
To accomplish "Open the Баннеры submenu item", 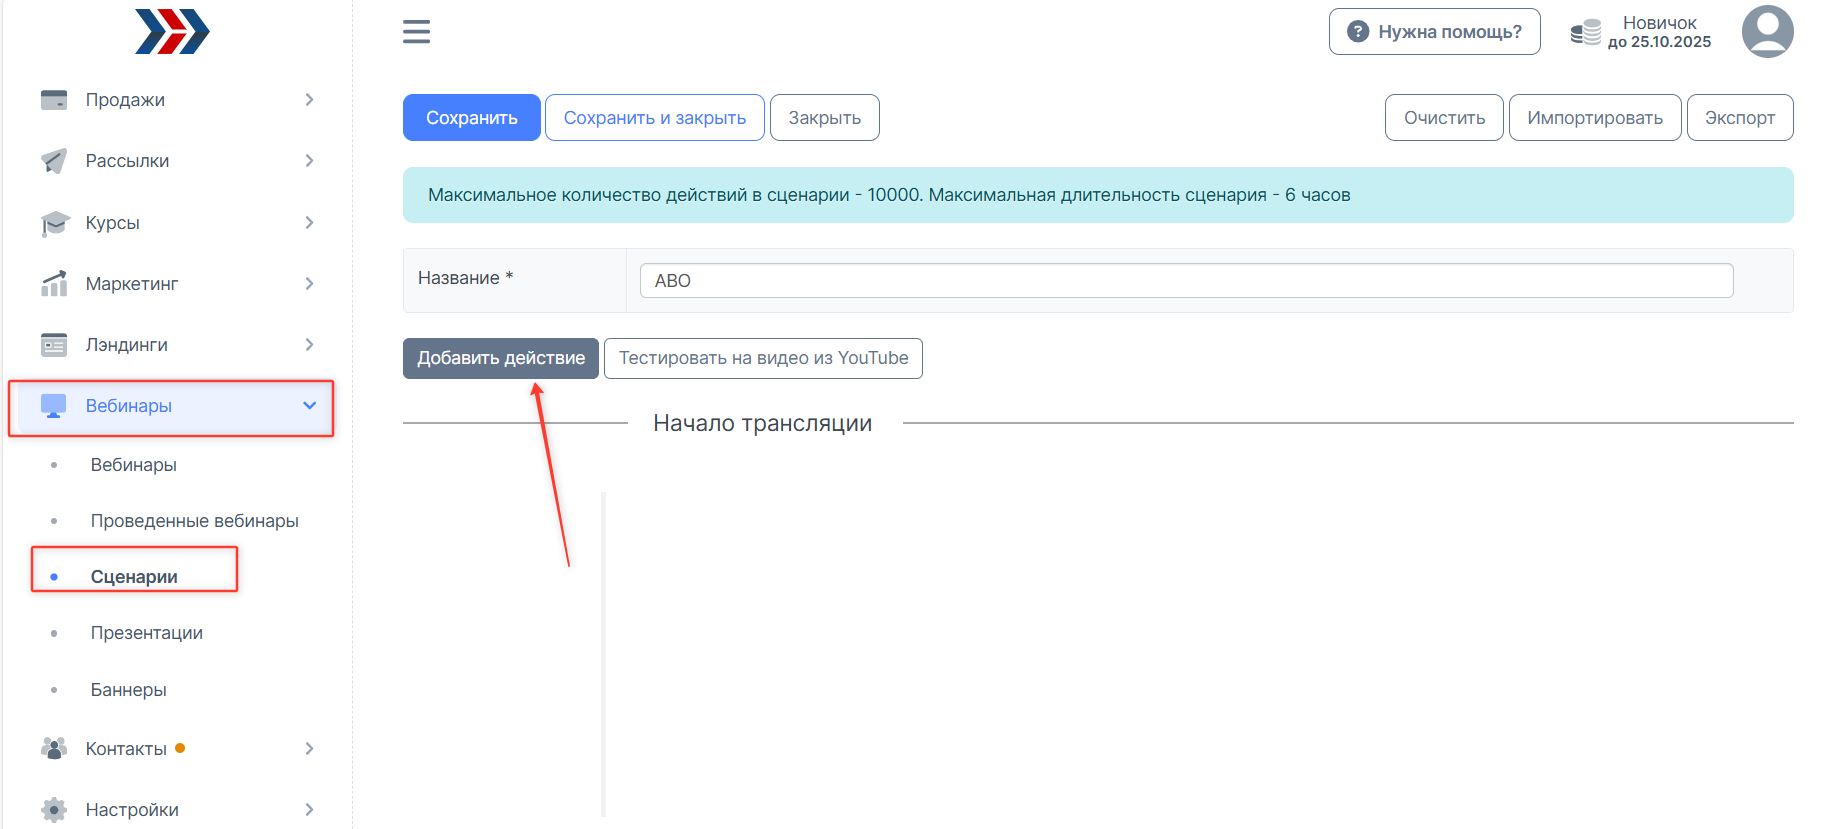I will coord(128,690).
